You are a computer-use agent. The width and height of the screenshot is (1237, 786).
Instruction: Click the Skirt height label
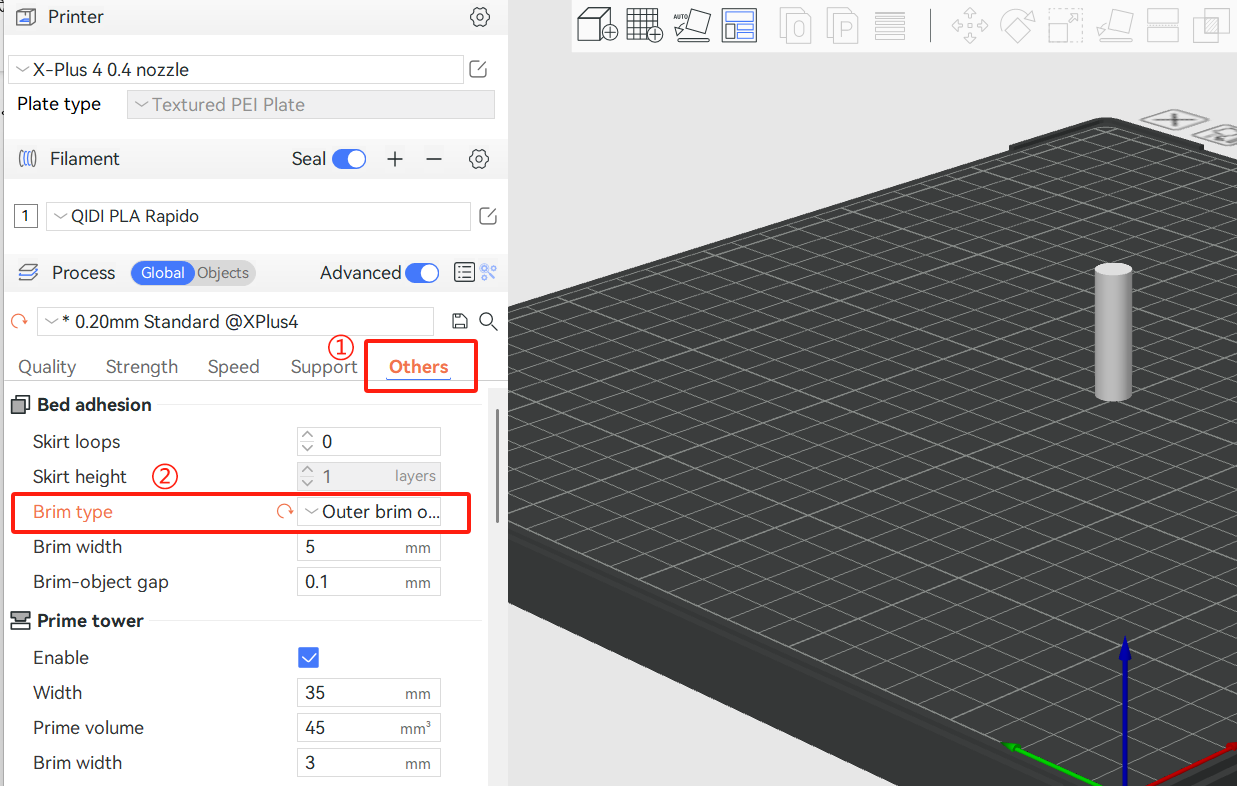pyautogui.click(x=80, y=477)
